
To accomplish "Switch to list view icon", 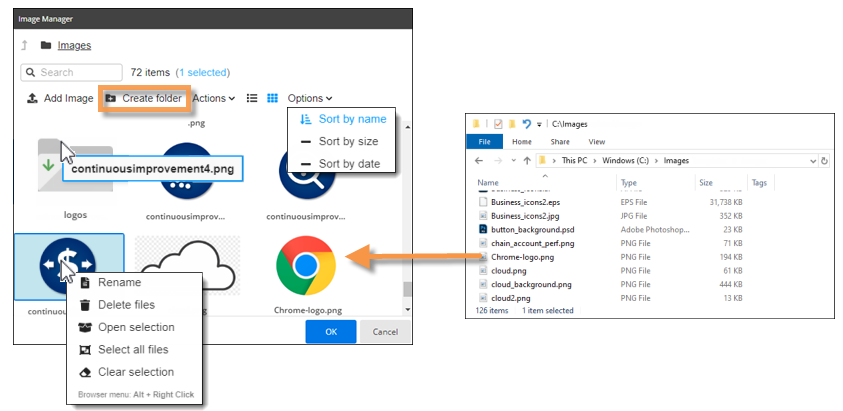I will pyautogui.click(x=252, y=98).
